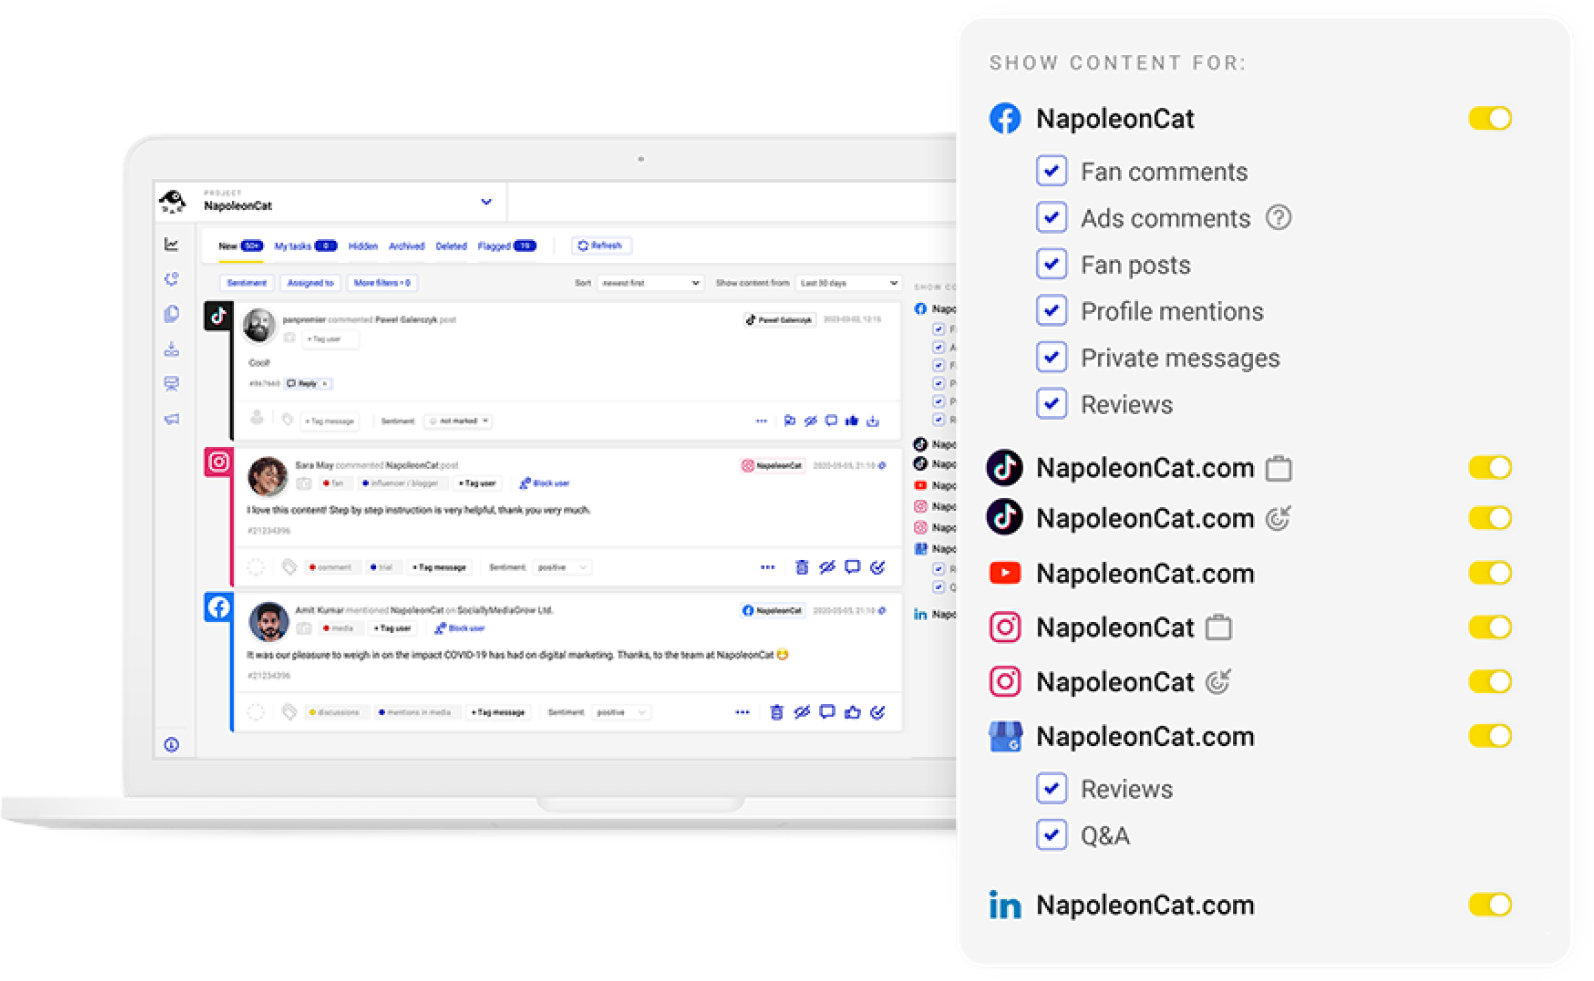Click the documents copy icon in left sidebar
Screen dimensions: 1594x981
[172, 314]
